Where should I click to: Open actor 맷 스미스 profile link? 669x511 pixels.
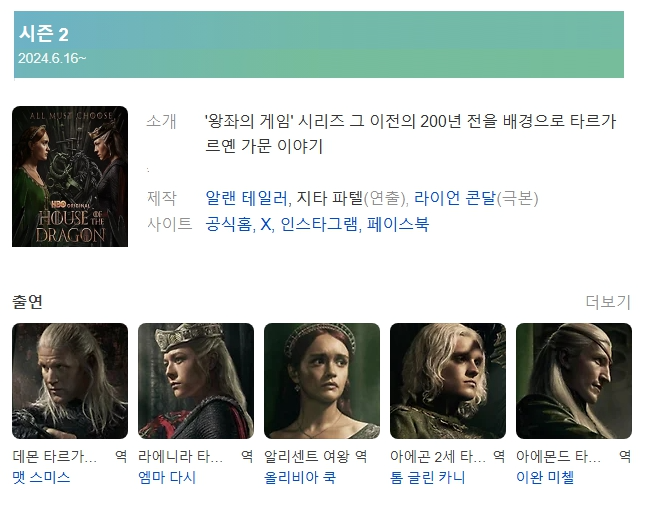click(41, 477)
